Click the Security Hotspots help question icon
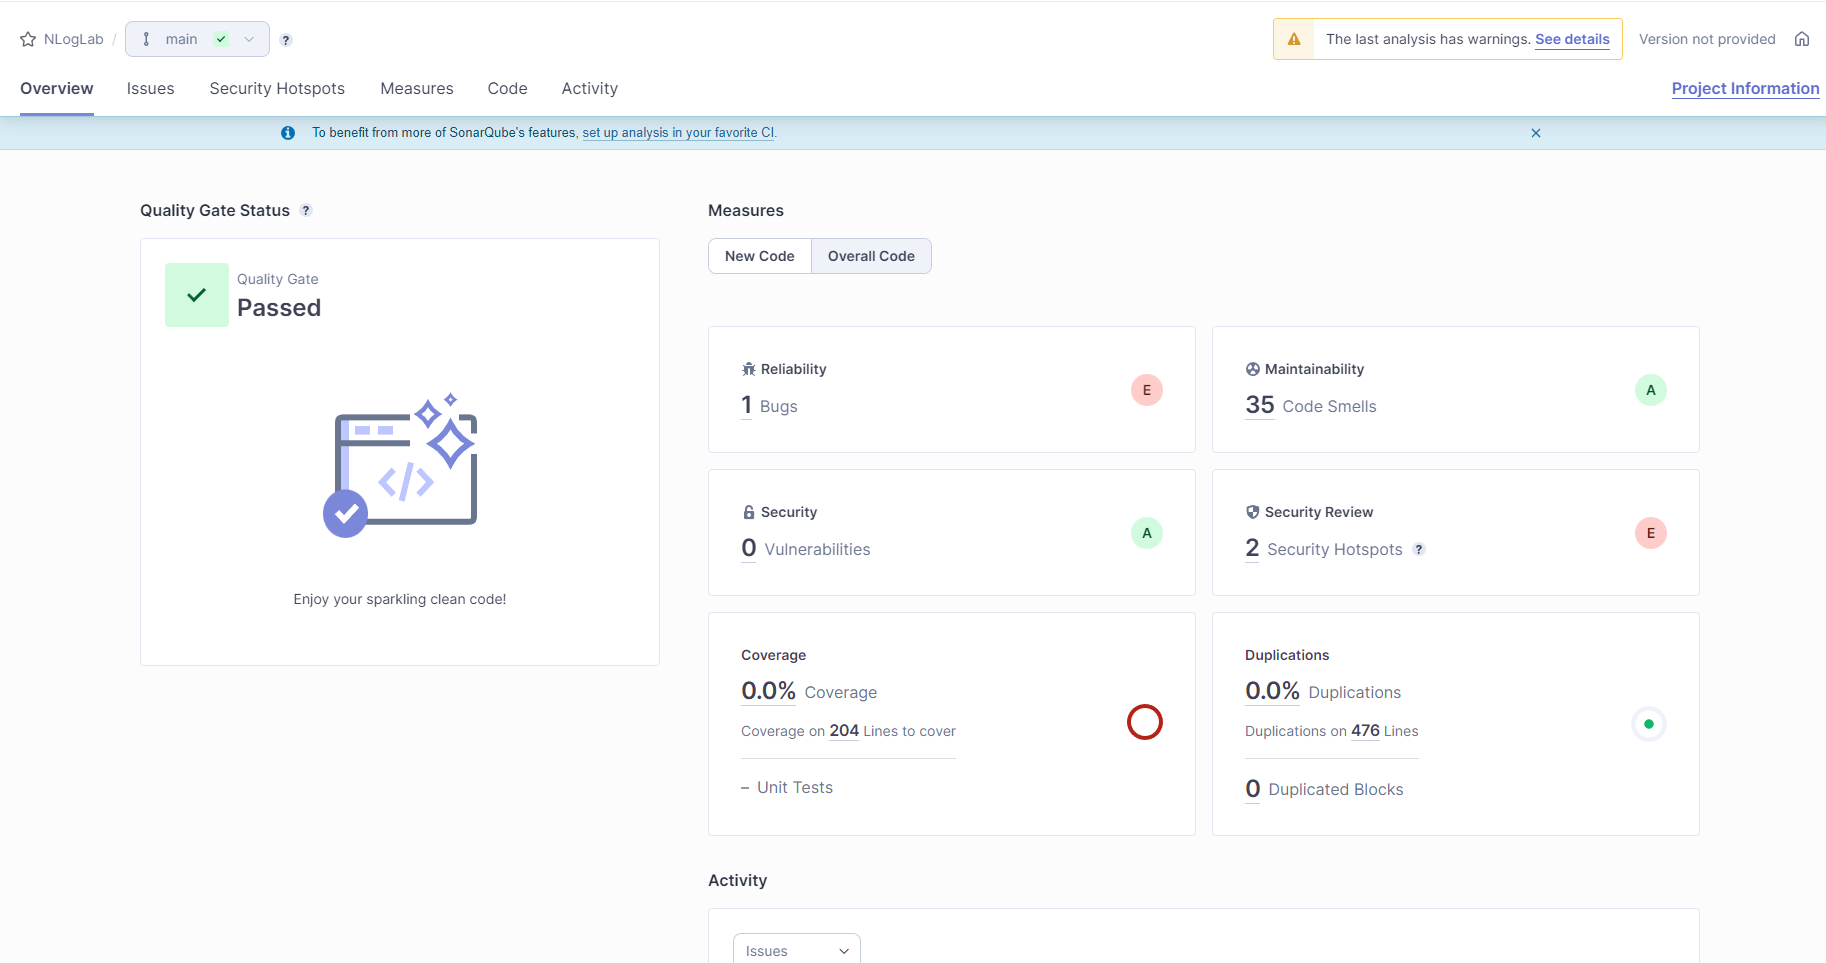 [x=1418, y=549]
